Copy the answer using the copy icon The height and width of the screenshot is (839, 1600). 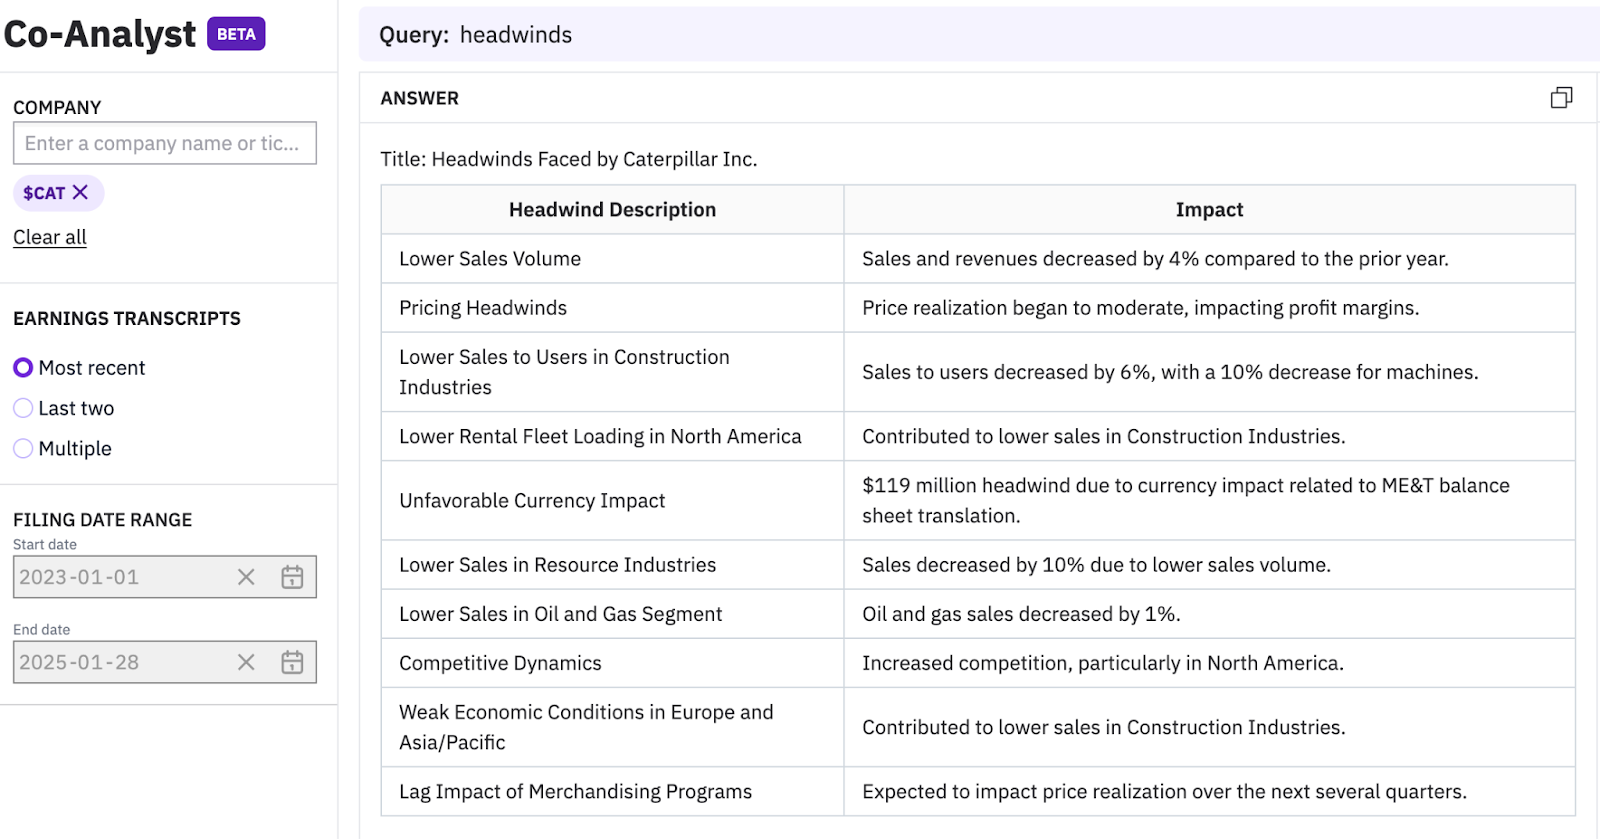pos(1560,98)
